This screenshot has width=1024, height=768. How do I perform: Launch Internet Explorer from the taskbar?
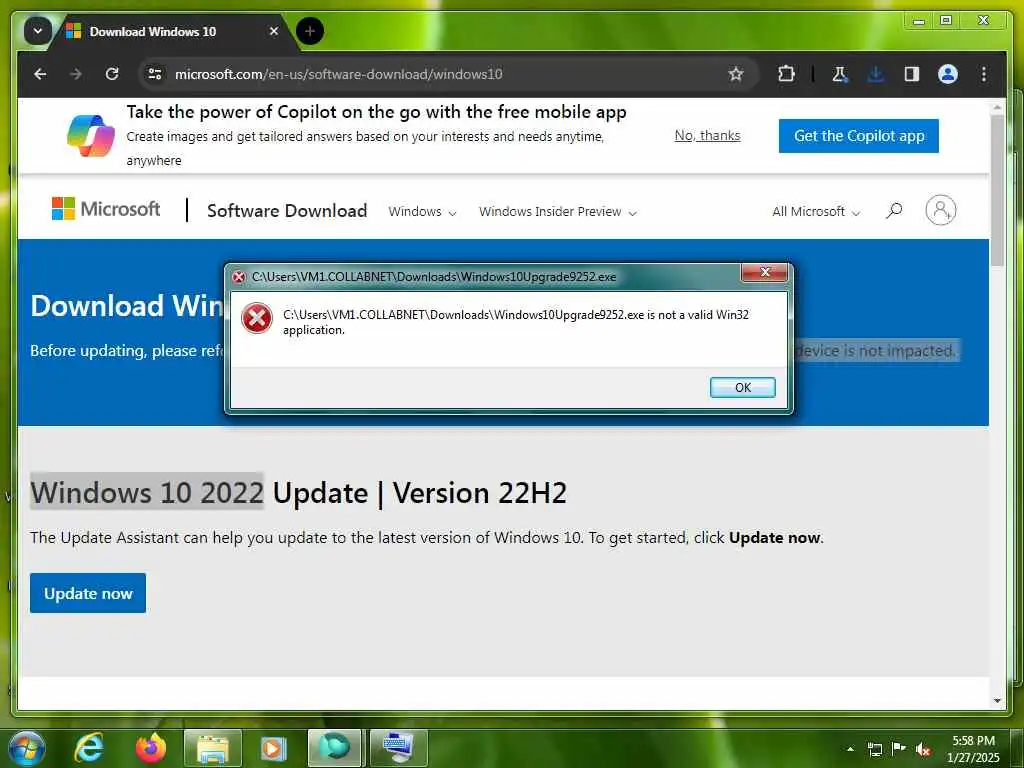pos(89,748)
